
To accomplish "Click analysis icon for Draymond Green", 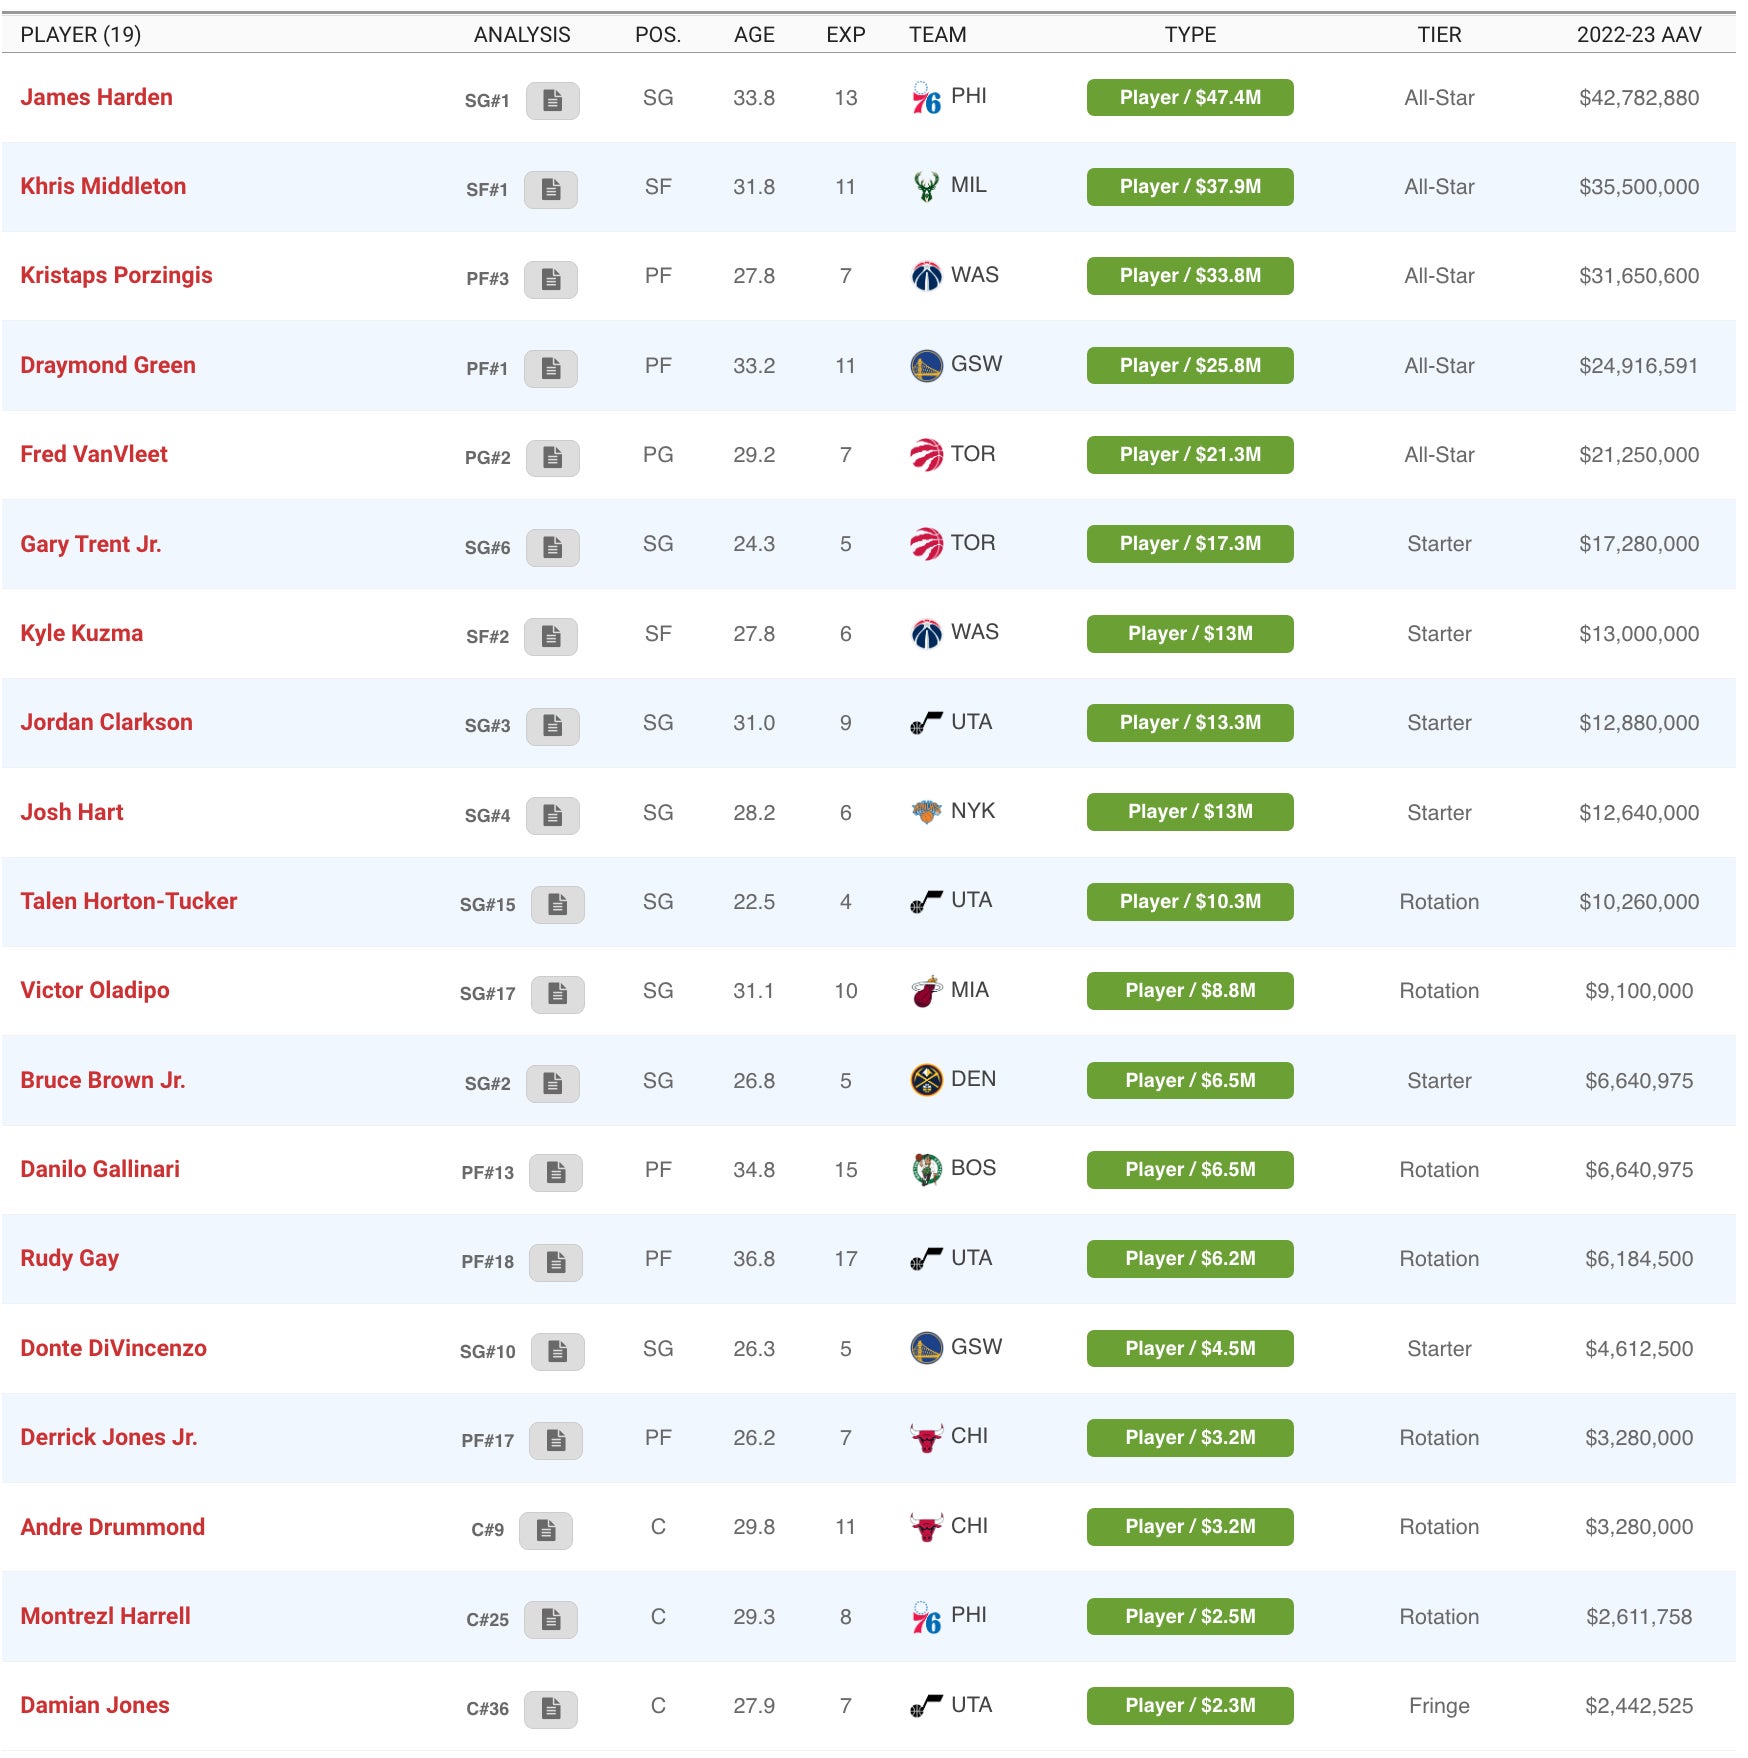I will click(x=551, y=368).
